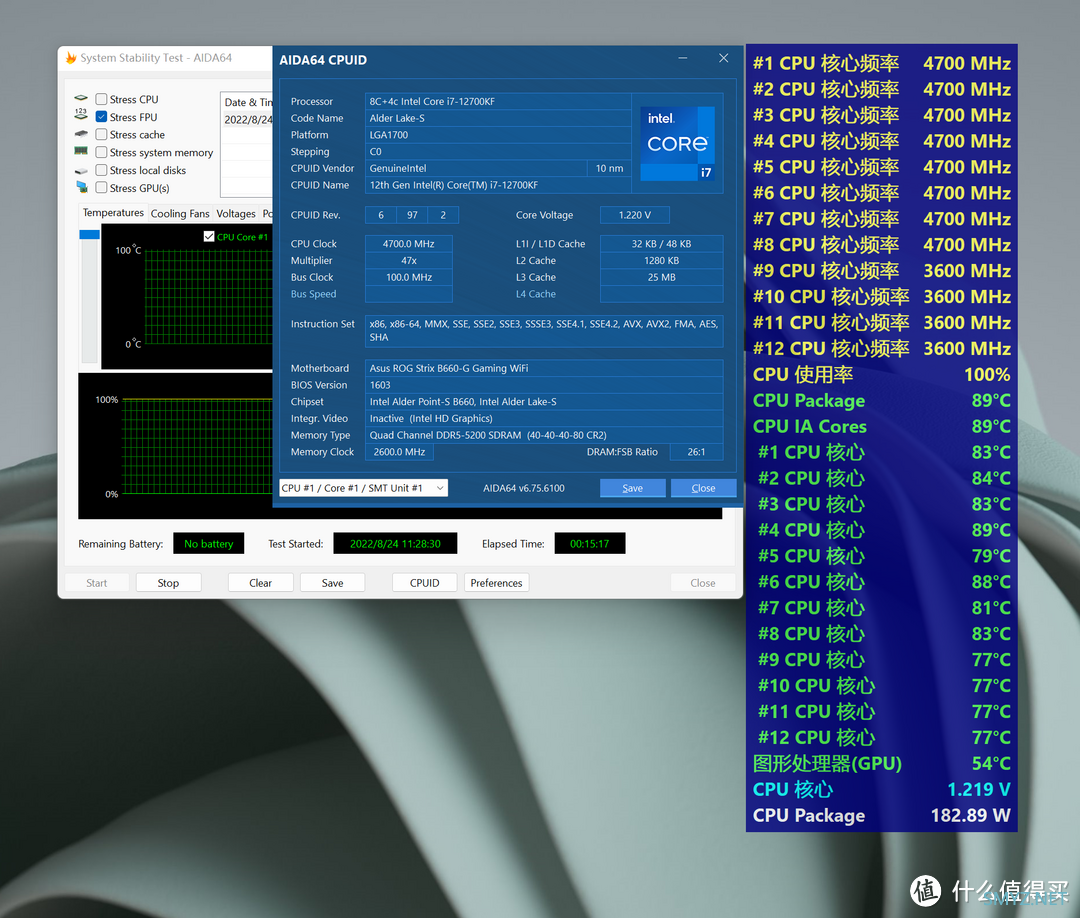Enable the Stress CPU checkbox
This screenshot has height=918, width=1080.
(101, 99)
